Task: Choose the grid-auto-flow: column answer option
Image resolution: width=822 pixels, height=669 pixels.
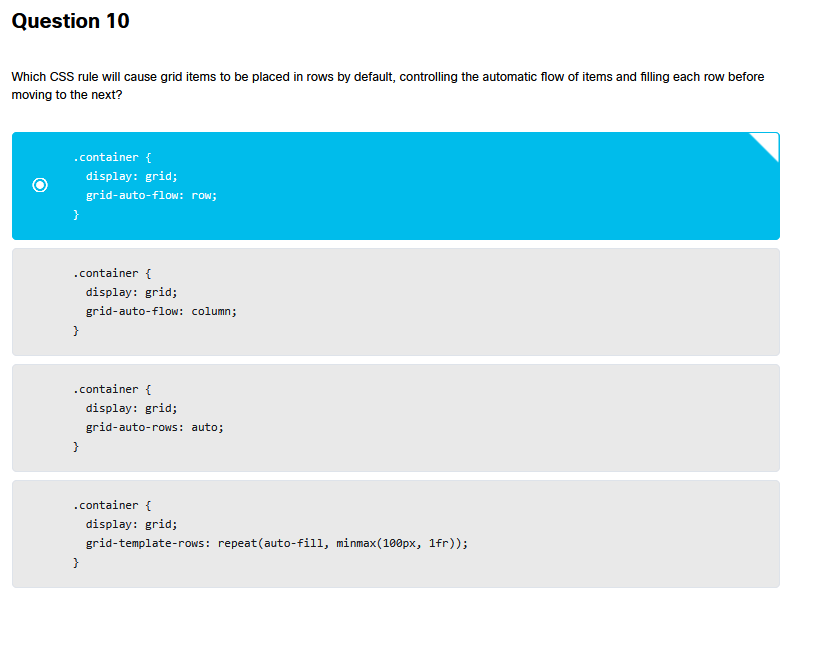Action: tap(395, 302)
